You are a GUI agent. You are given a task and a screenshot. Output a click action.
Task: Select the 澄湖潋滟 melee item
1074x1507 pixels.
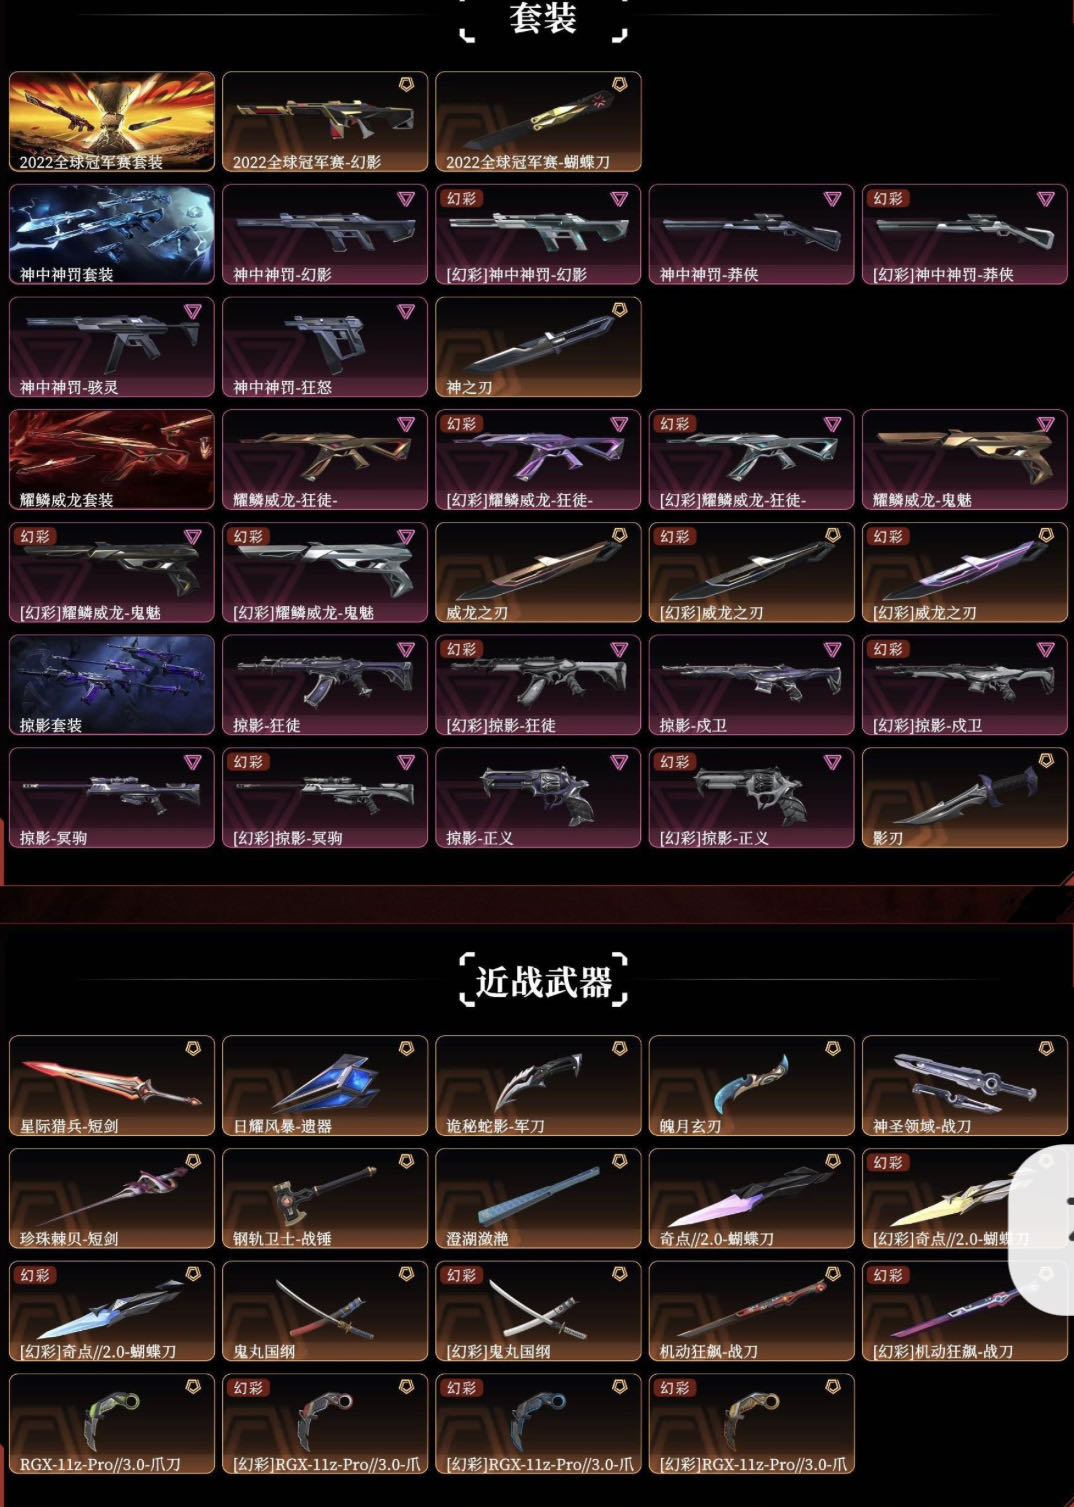538,1199
